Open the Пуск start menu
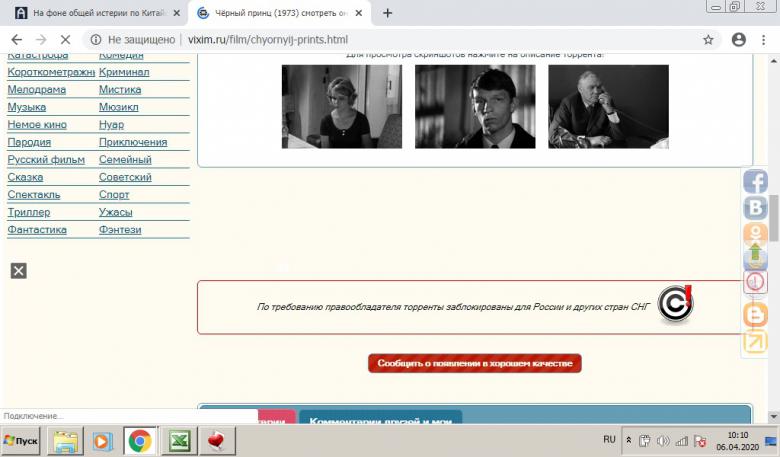780x457 pixels. [20, 441]
